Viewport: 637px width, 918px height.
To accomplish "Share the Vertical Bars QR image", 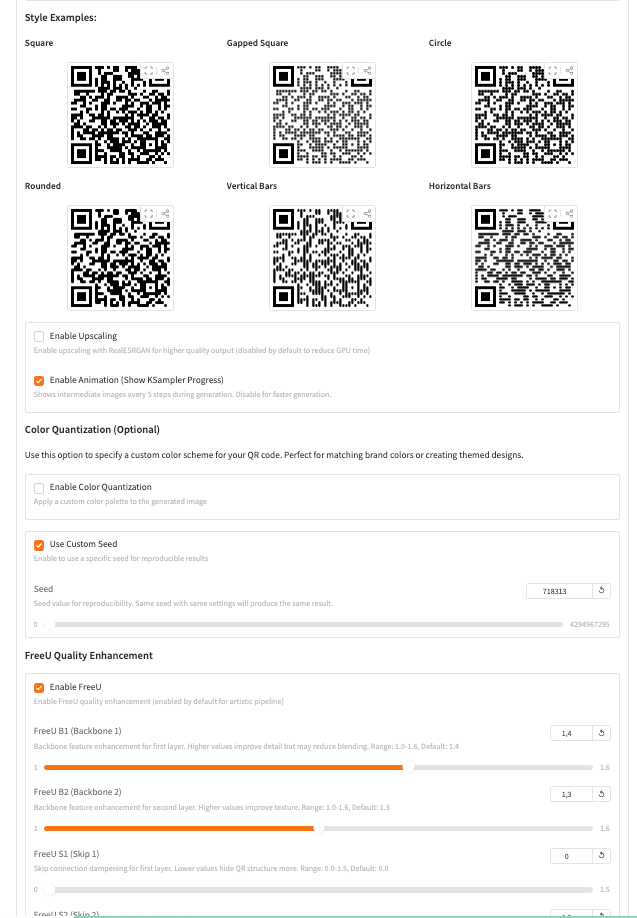I will click(x=366, y=213).
